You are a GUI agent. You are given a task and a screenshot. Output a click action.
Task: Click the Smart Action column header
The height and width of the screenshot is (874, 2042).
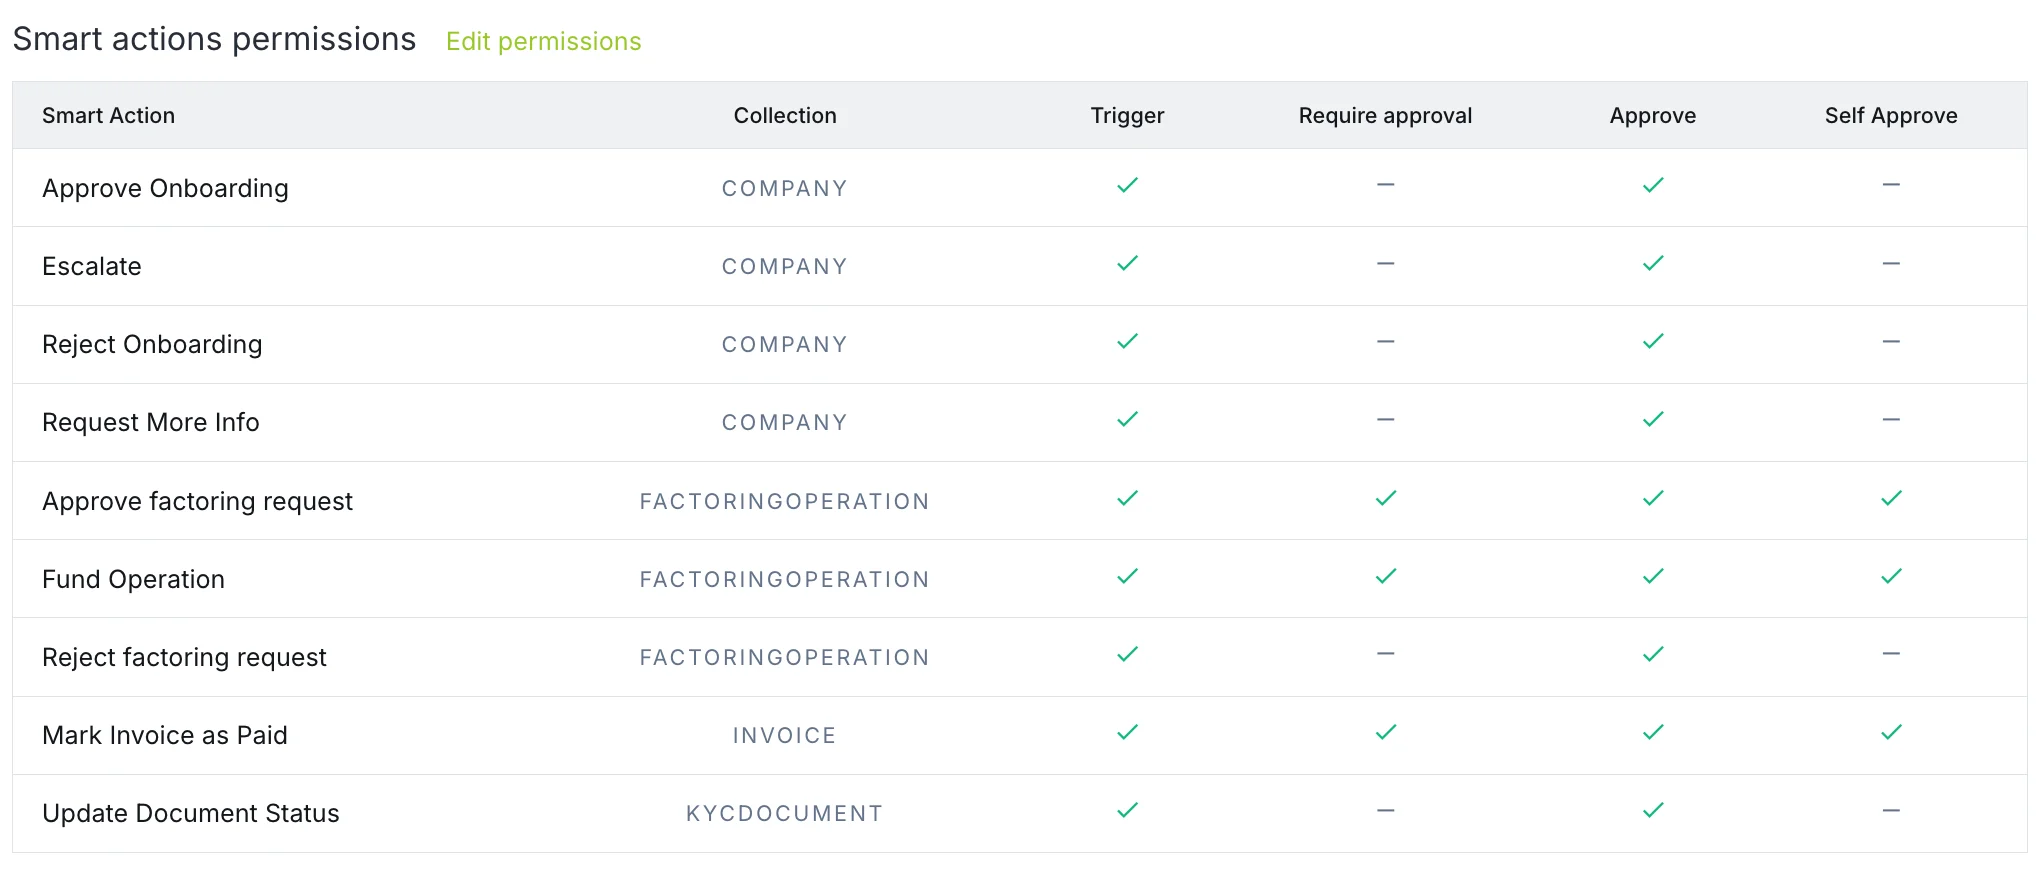[x=108, y=115]
